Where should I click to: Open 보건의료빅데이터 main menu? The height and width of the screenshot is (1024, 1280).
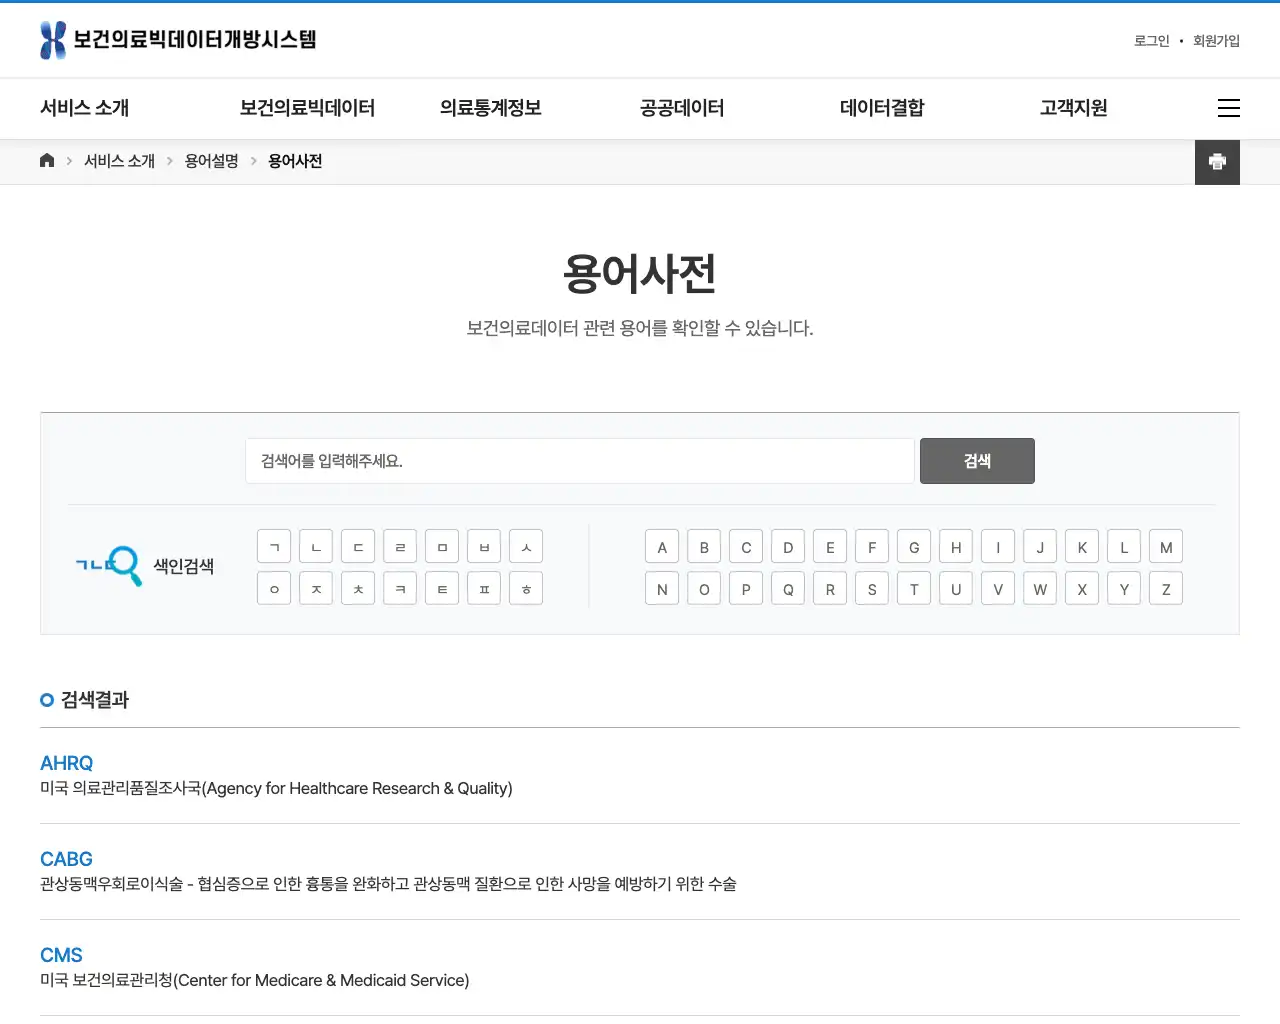point(307,108)
